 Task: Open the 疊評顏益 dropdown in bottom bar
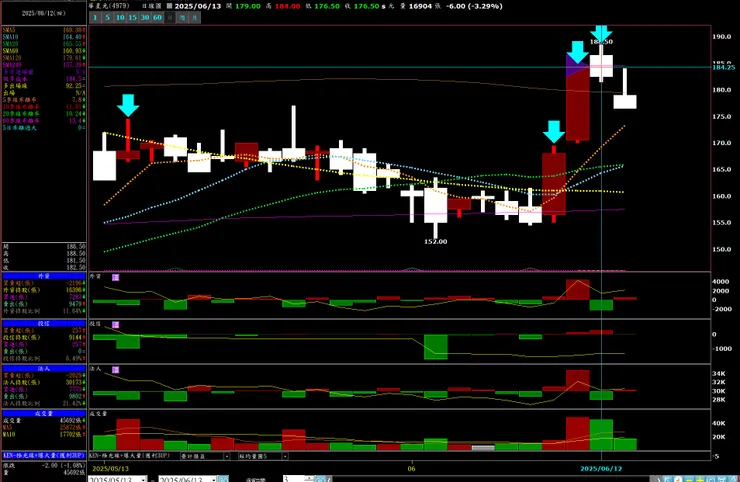227,457
